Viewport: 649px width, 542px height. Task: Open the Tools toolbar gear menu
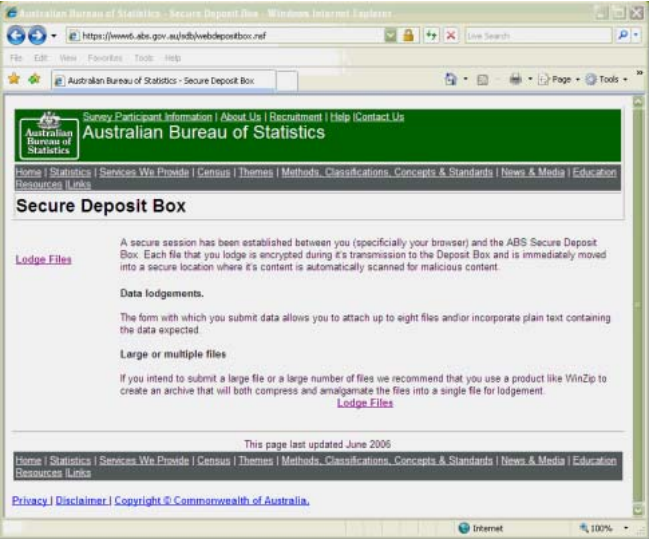tap(606, 79)
